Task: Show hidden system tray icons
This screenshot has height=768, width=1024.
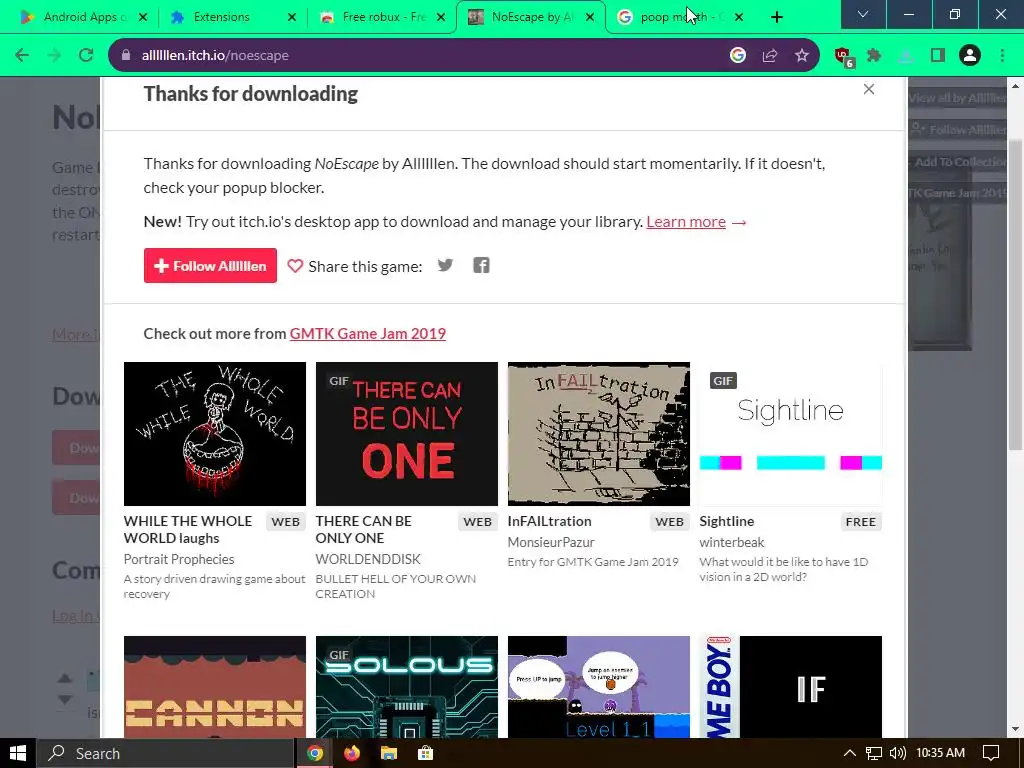Action: [850, 753]
